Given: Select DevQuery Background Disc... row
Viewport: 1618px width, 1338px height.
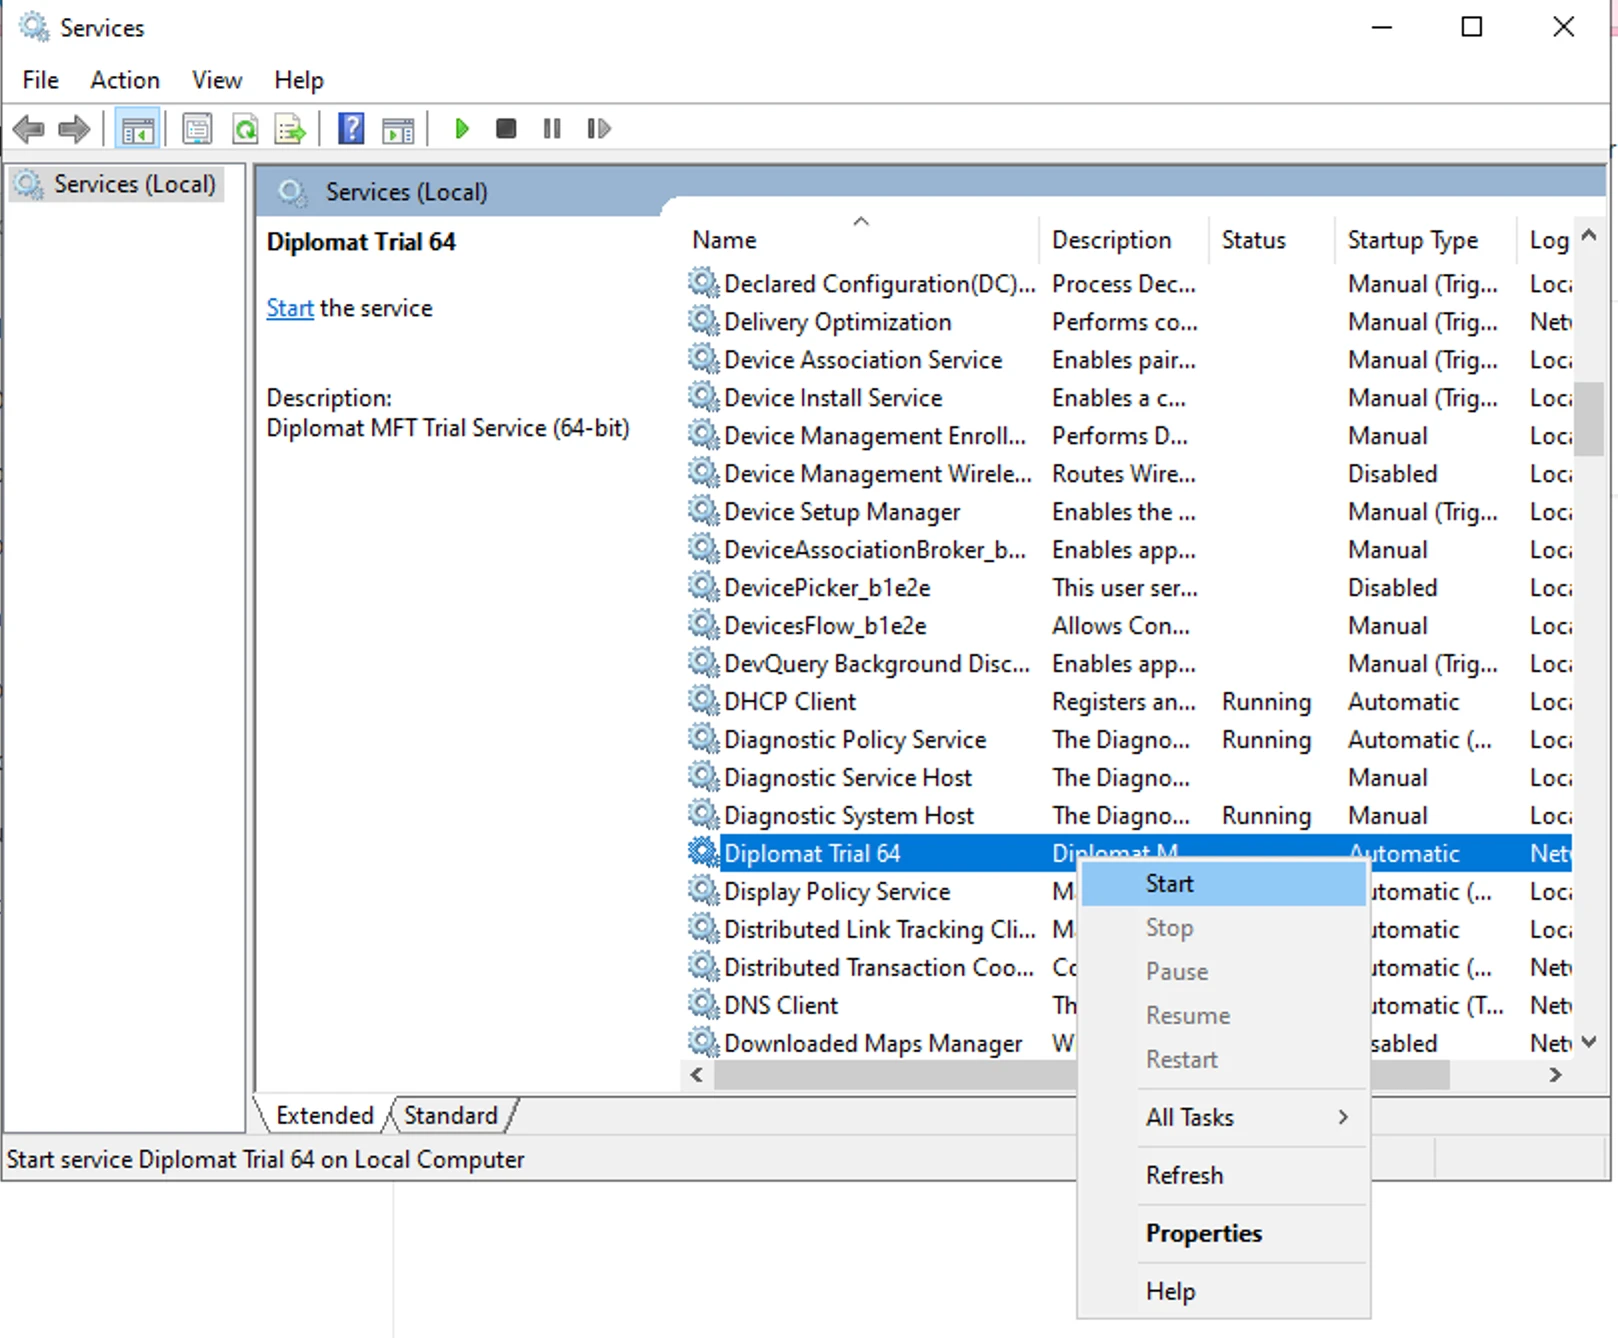Looking at the screenshot, I should tap(1129, 663).
